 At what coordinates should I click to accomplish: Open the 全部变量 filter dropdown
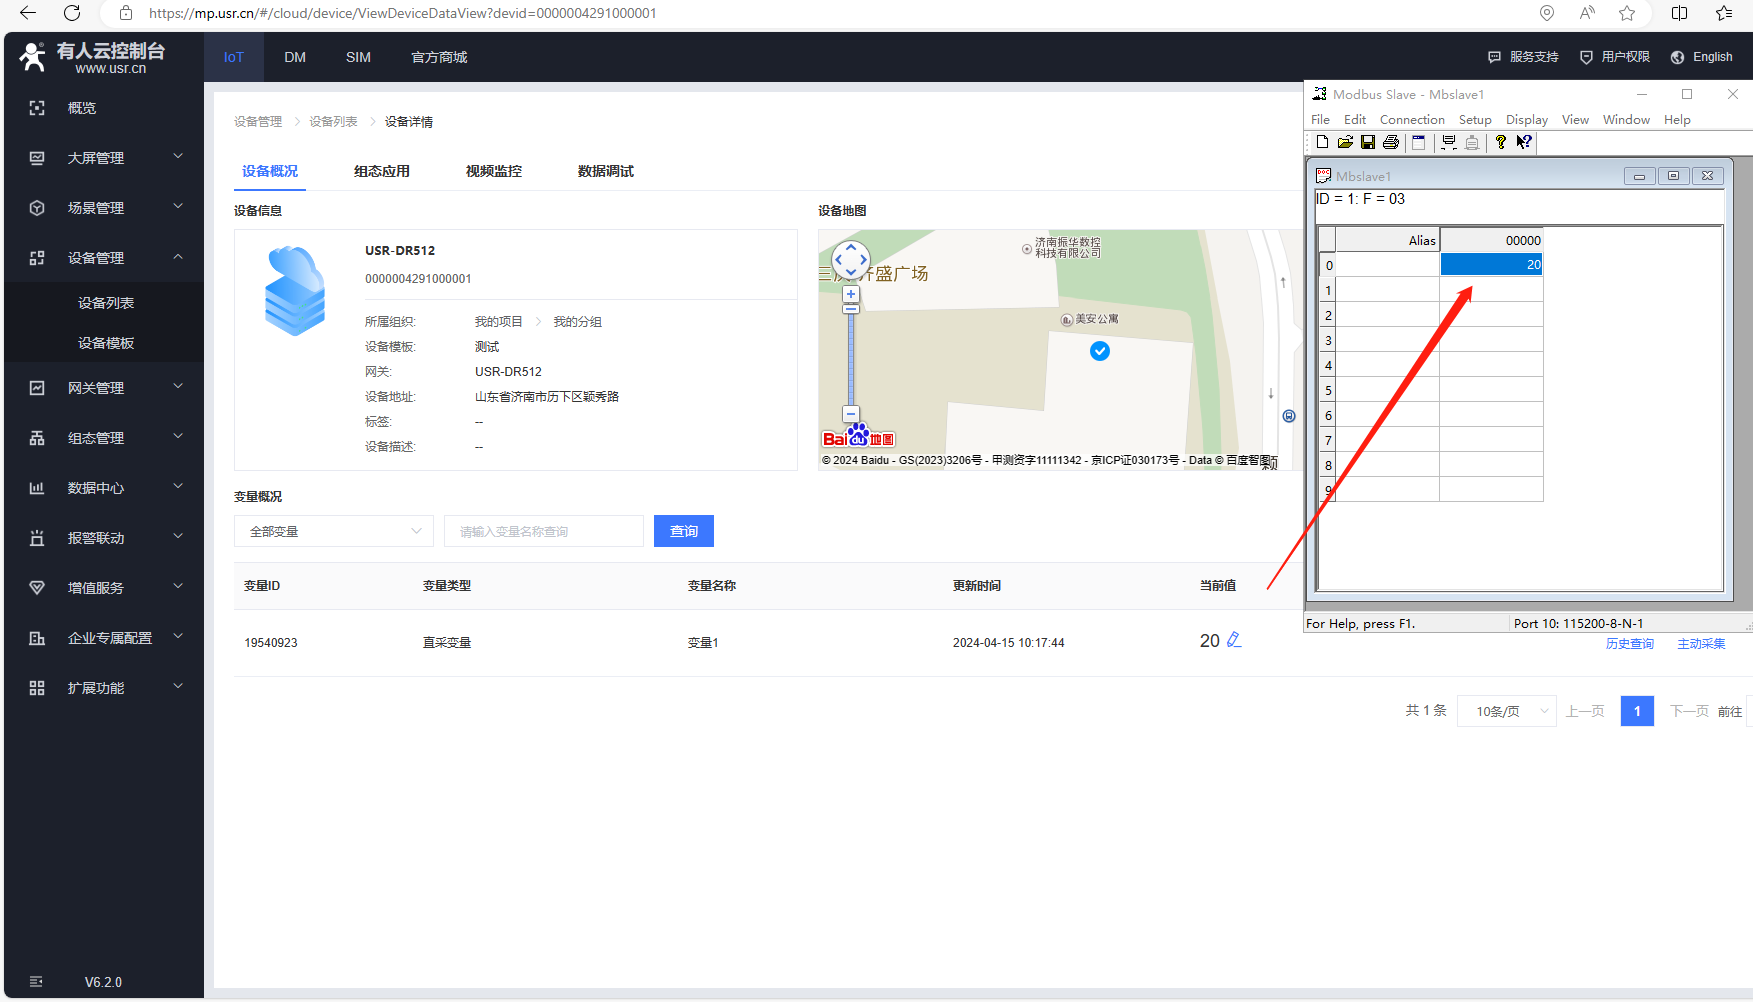click(x=334, y=531)
